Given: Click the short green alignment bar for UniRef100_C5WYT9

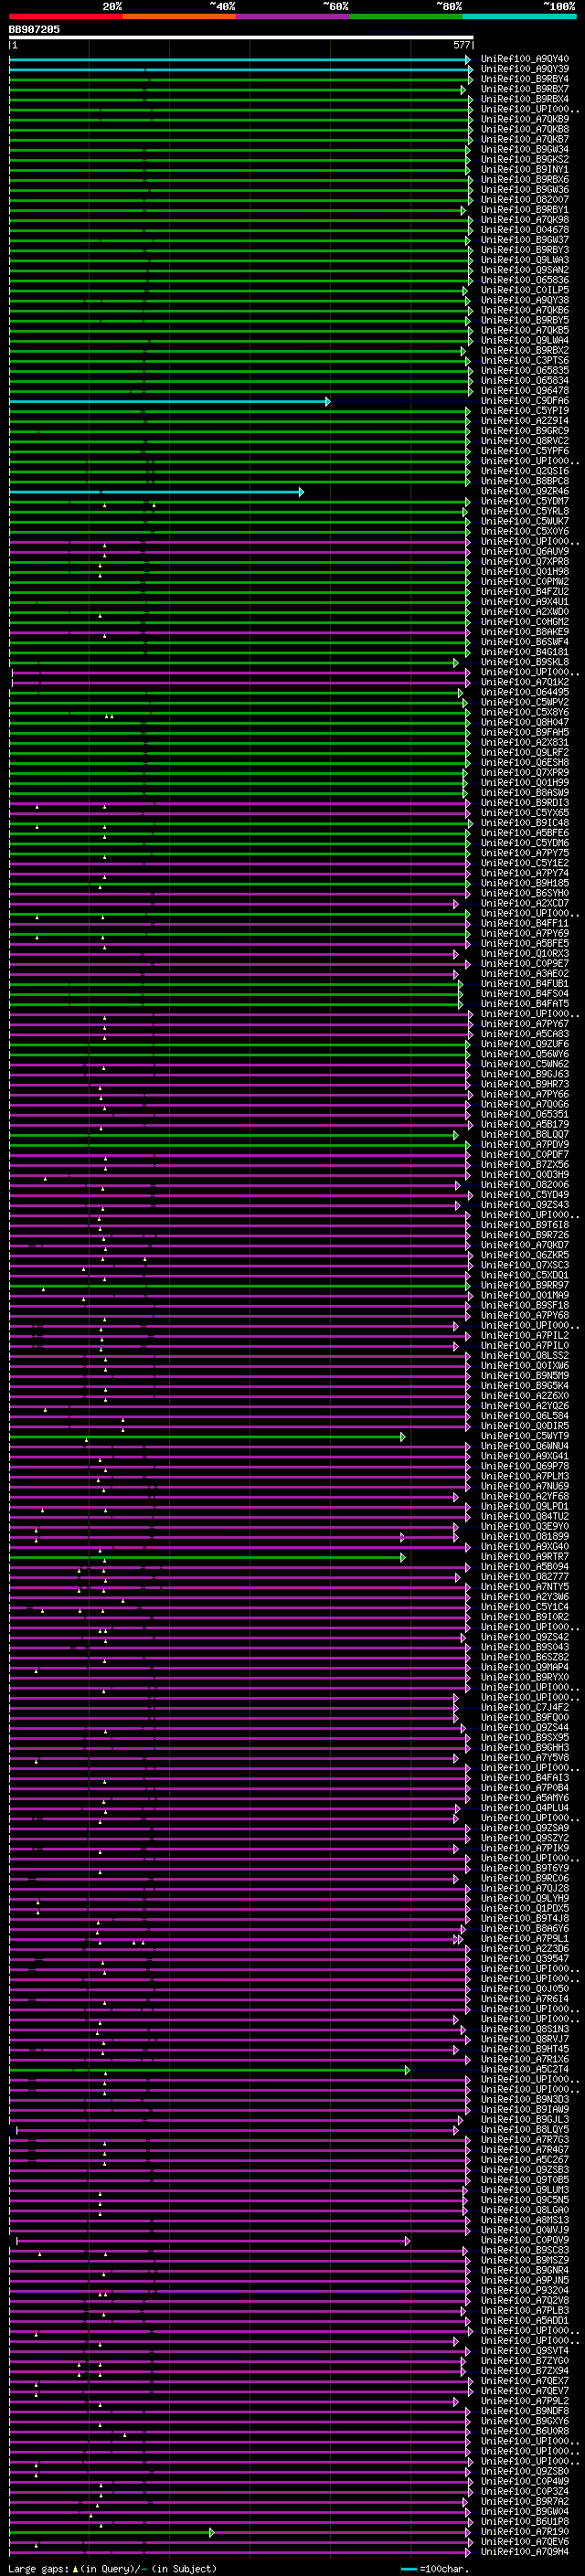Looking at the screenshot, I should tap(208, 1437).
